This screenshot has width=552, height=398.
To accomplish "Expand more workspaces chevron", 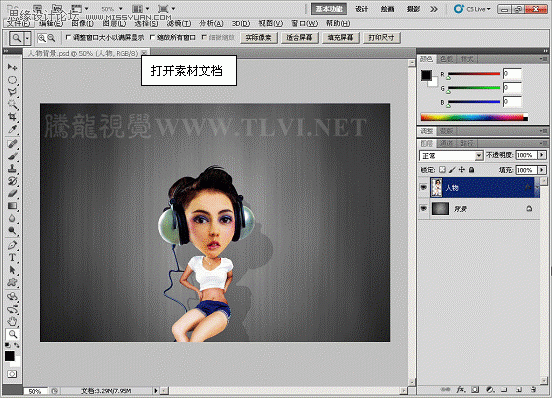I will (434, 9).
